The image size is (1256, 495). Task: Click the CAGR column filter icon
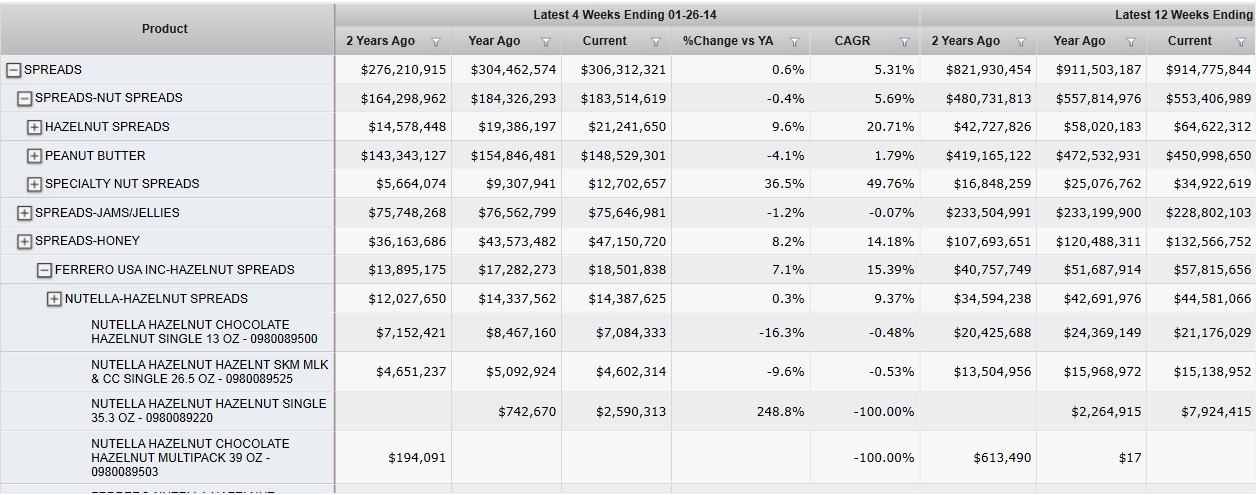tap(904, 42)
